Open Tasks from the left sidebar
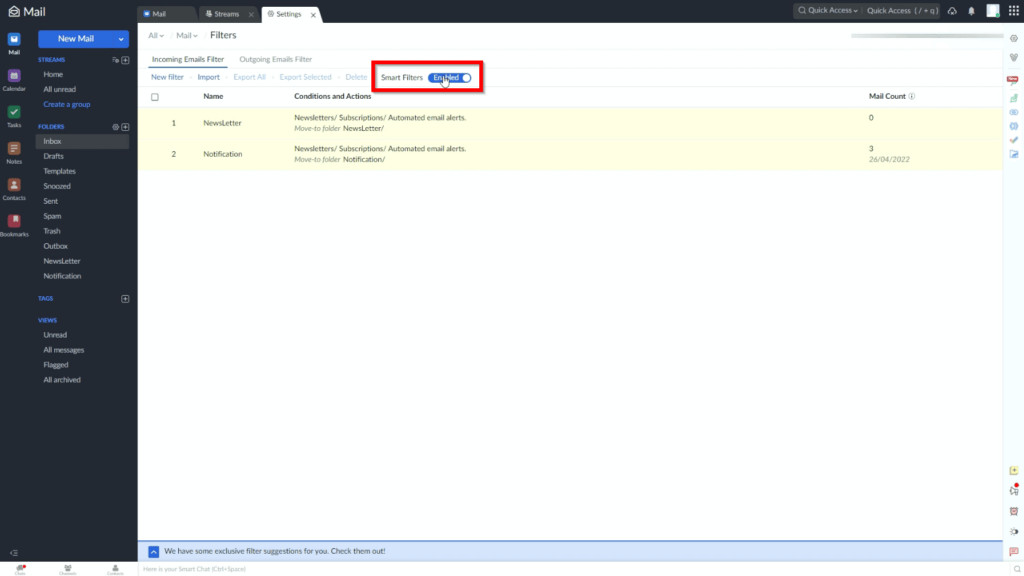The height and width of the screenshot is (576, 1024). point(13,113)
